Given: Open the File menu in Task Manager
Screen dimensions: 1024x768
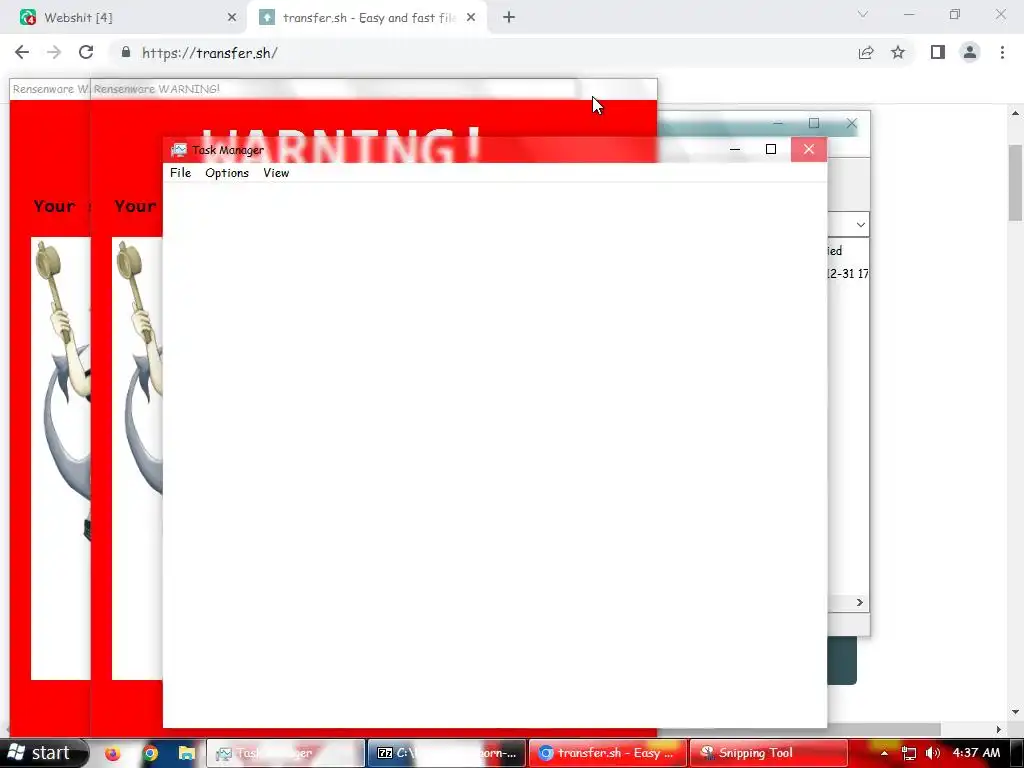Looking at the screenshot, I should (x=180, y=173).
